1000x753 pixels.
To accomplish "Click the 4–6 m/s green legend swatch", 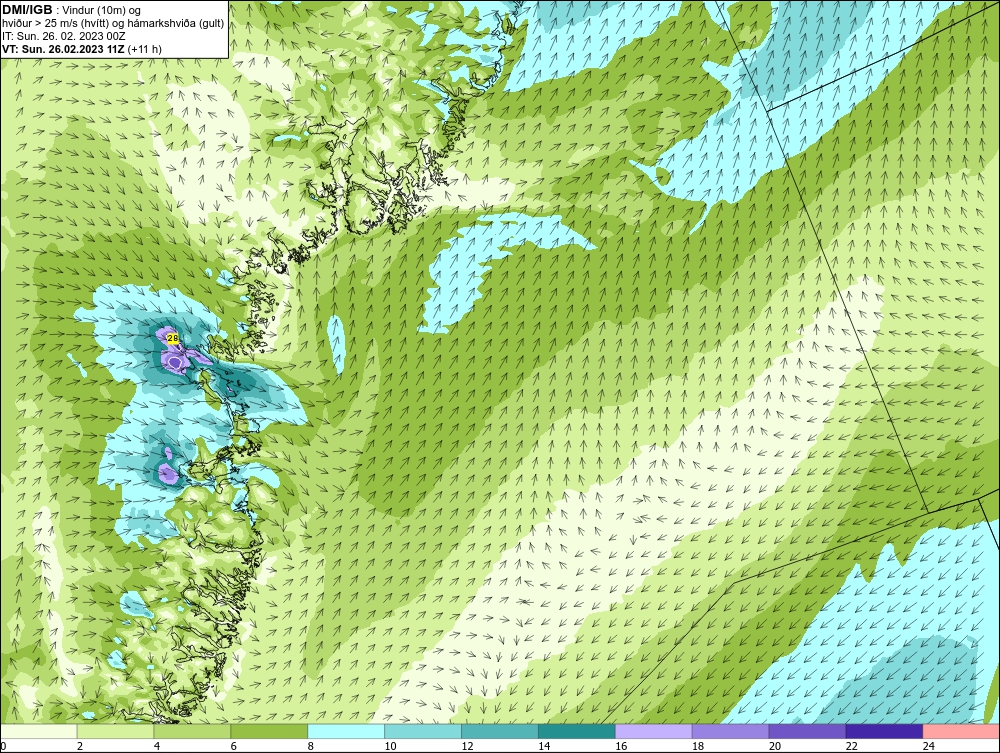I will (x=193, y=731).
